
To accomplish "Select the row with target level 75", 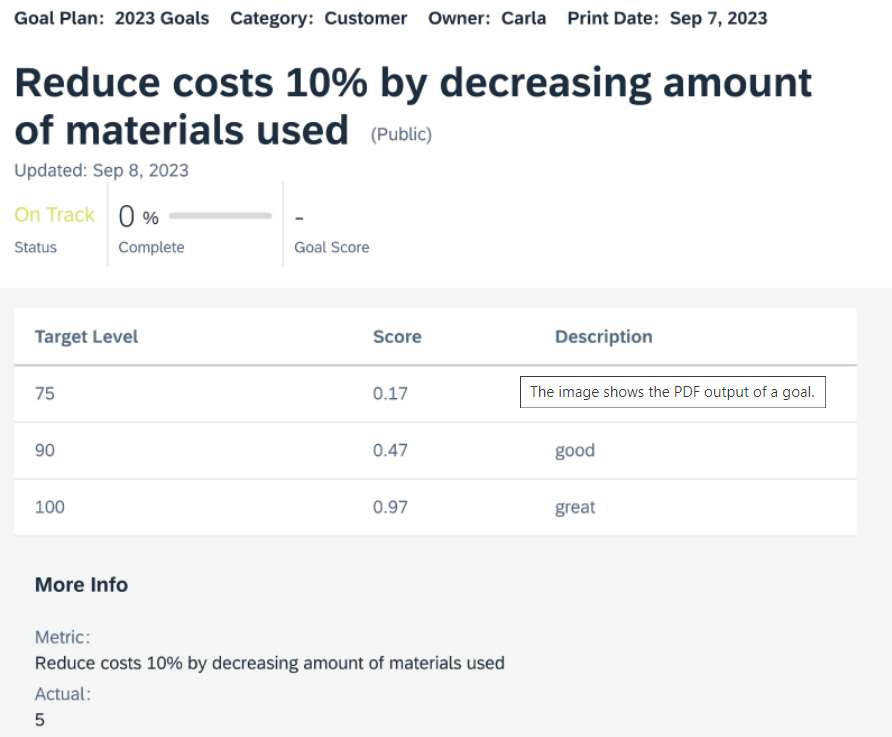I will click(435, 394).
